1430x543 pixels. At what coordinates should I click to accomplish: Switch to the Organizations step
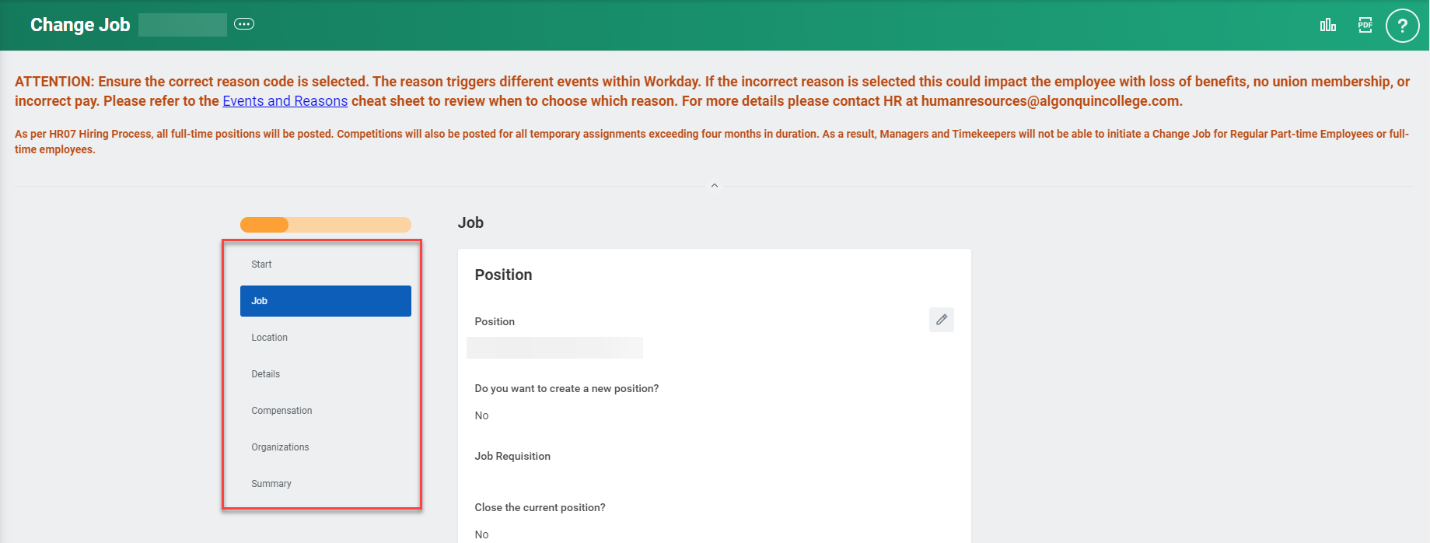click(280, 447)
